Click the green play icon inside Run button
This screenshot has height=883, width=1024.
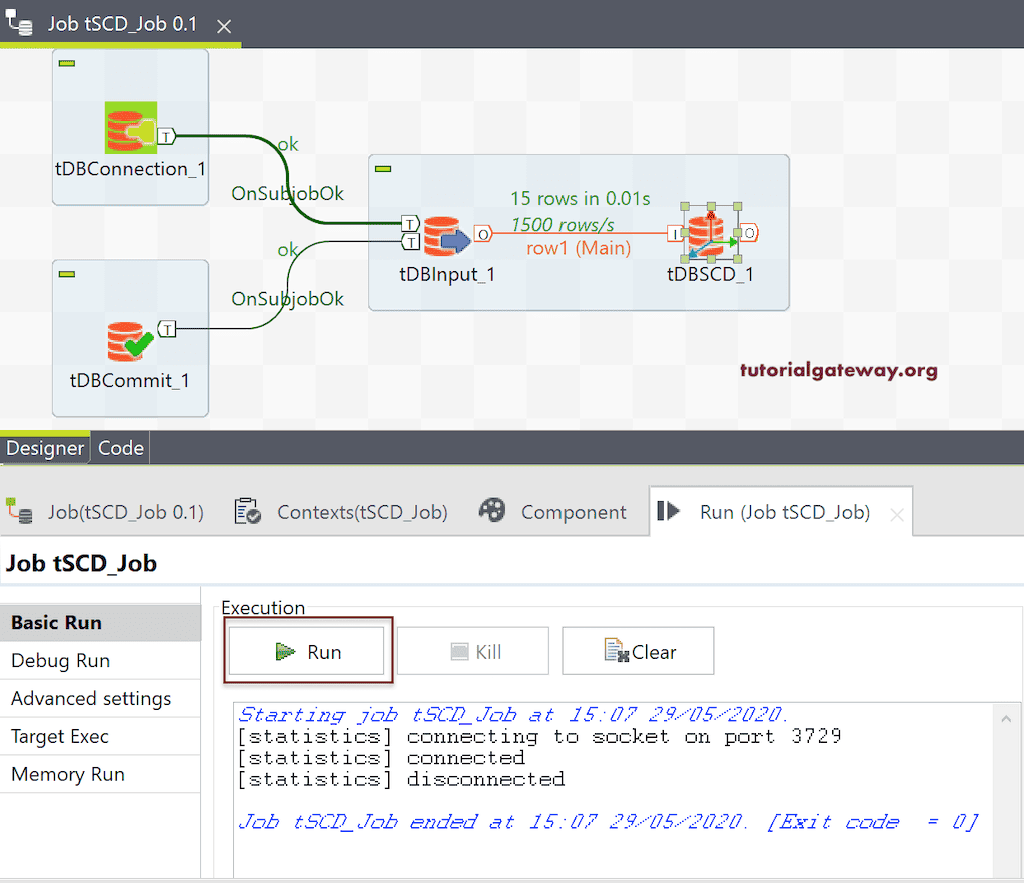[286, 651]
